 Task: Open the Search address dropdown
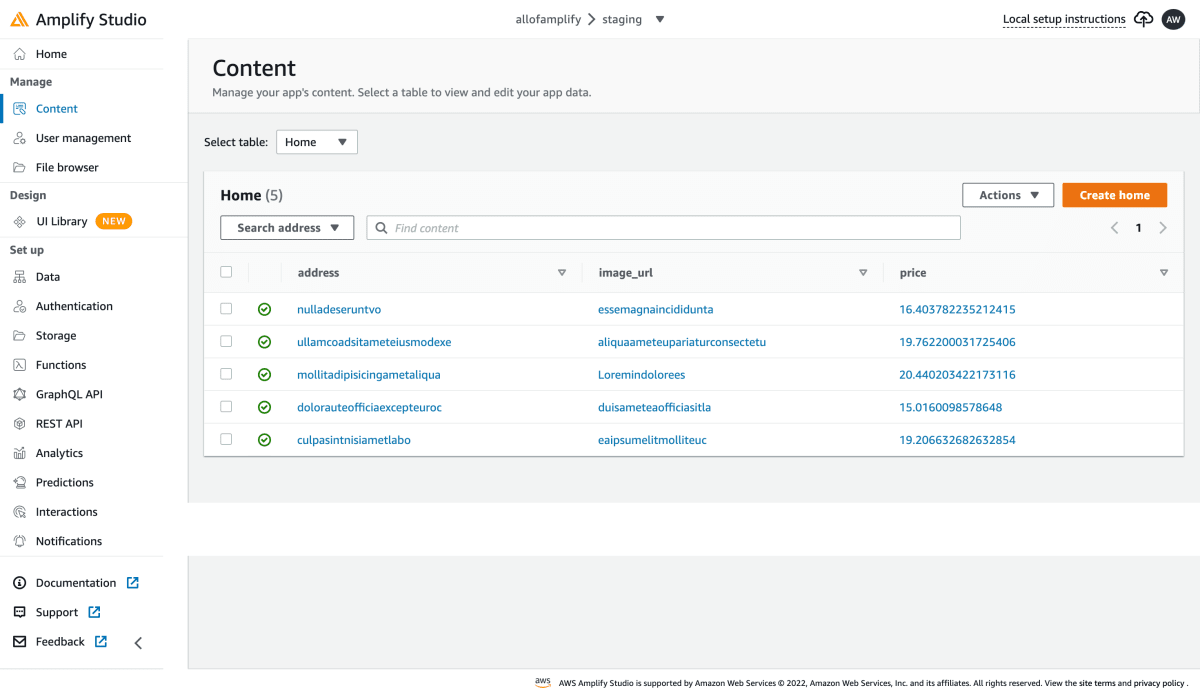[287, 228]
